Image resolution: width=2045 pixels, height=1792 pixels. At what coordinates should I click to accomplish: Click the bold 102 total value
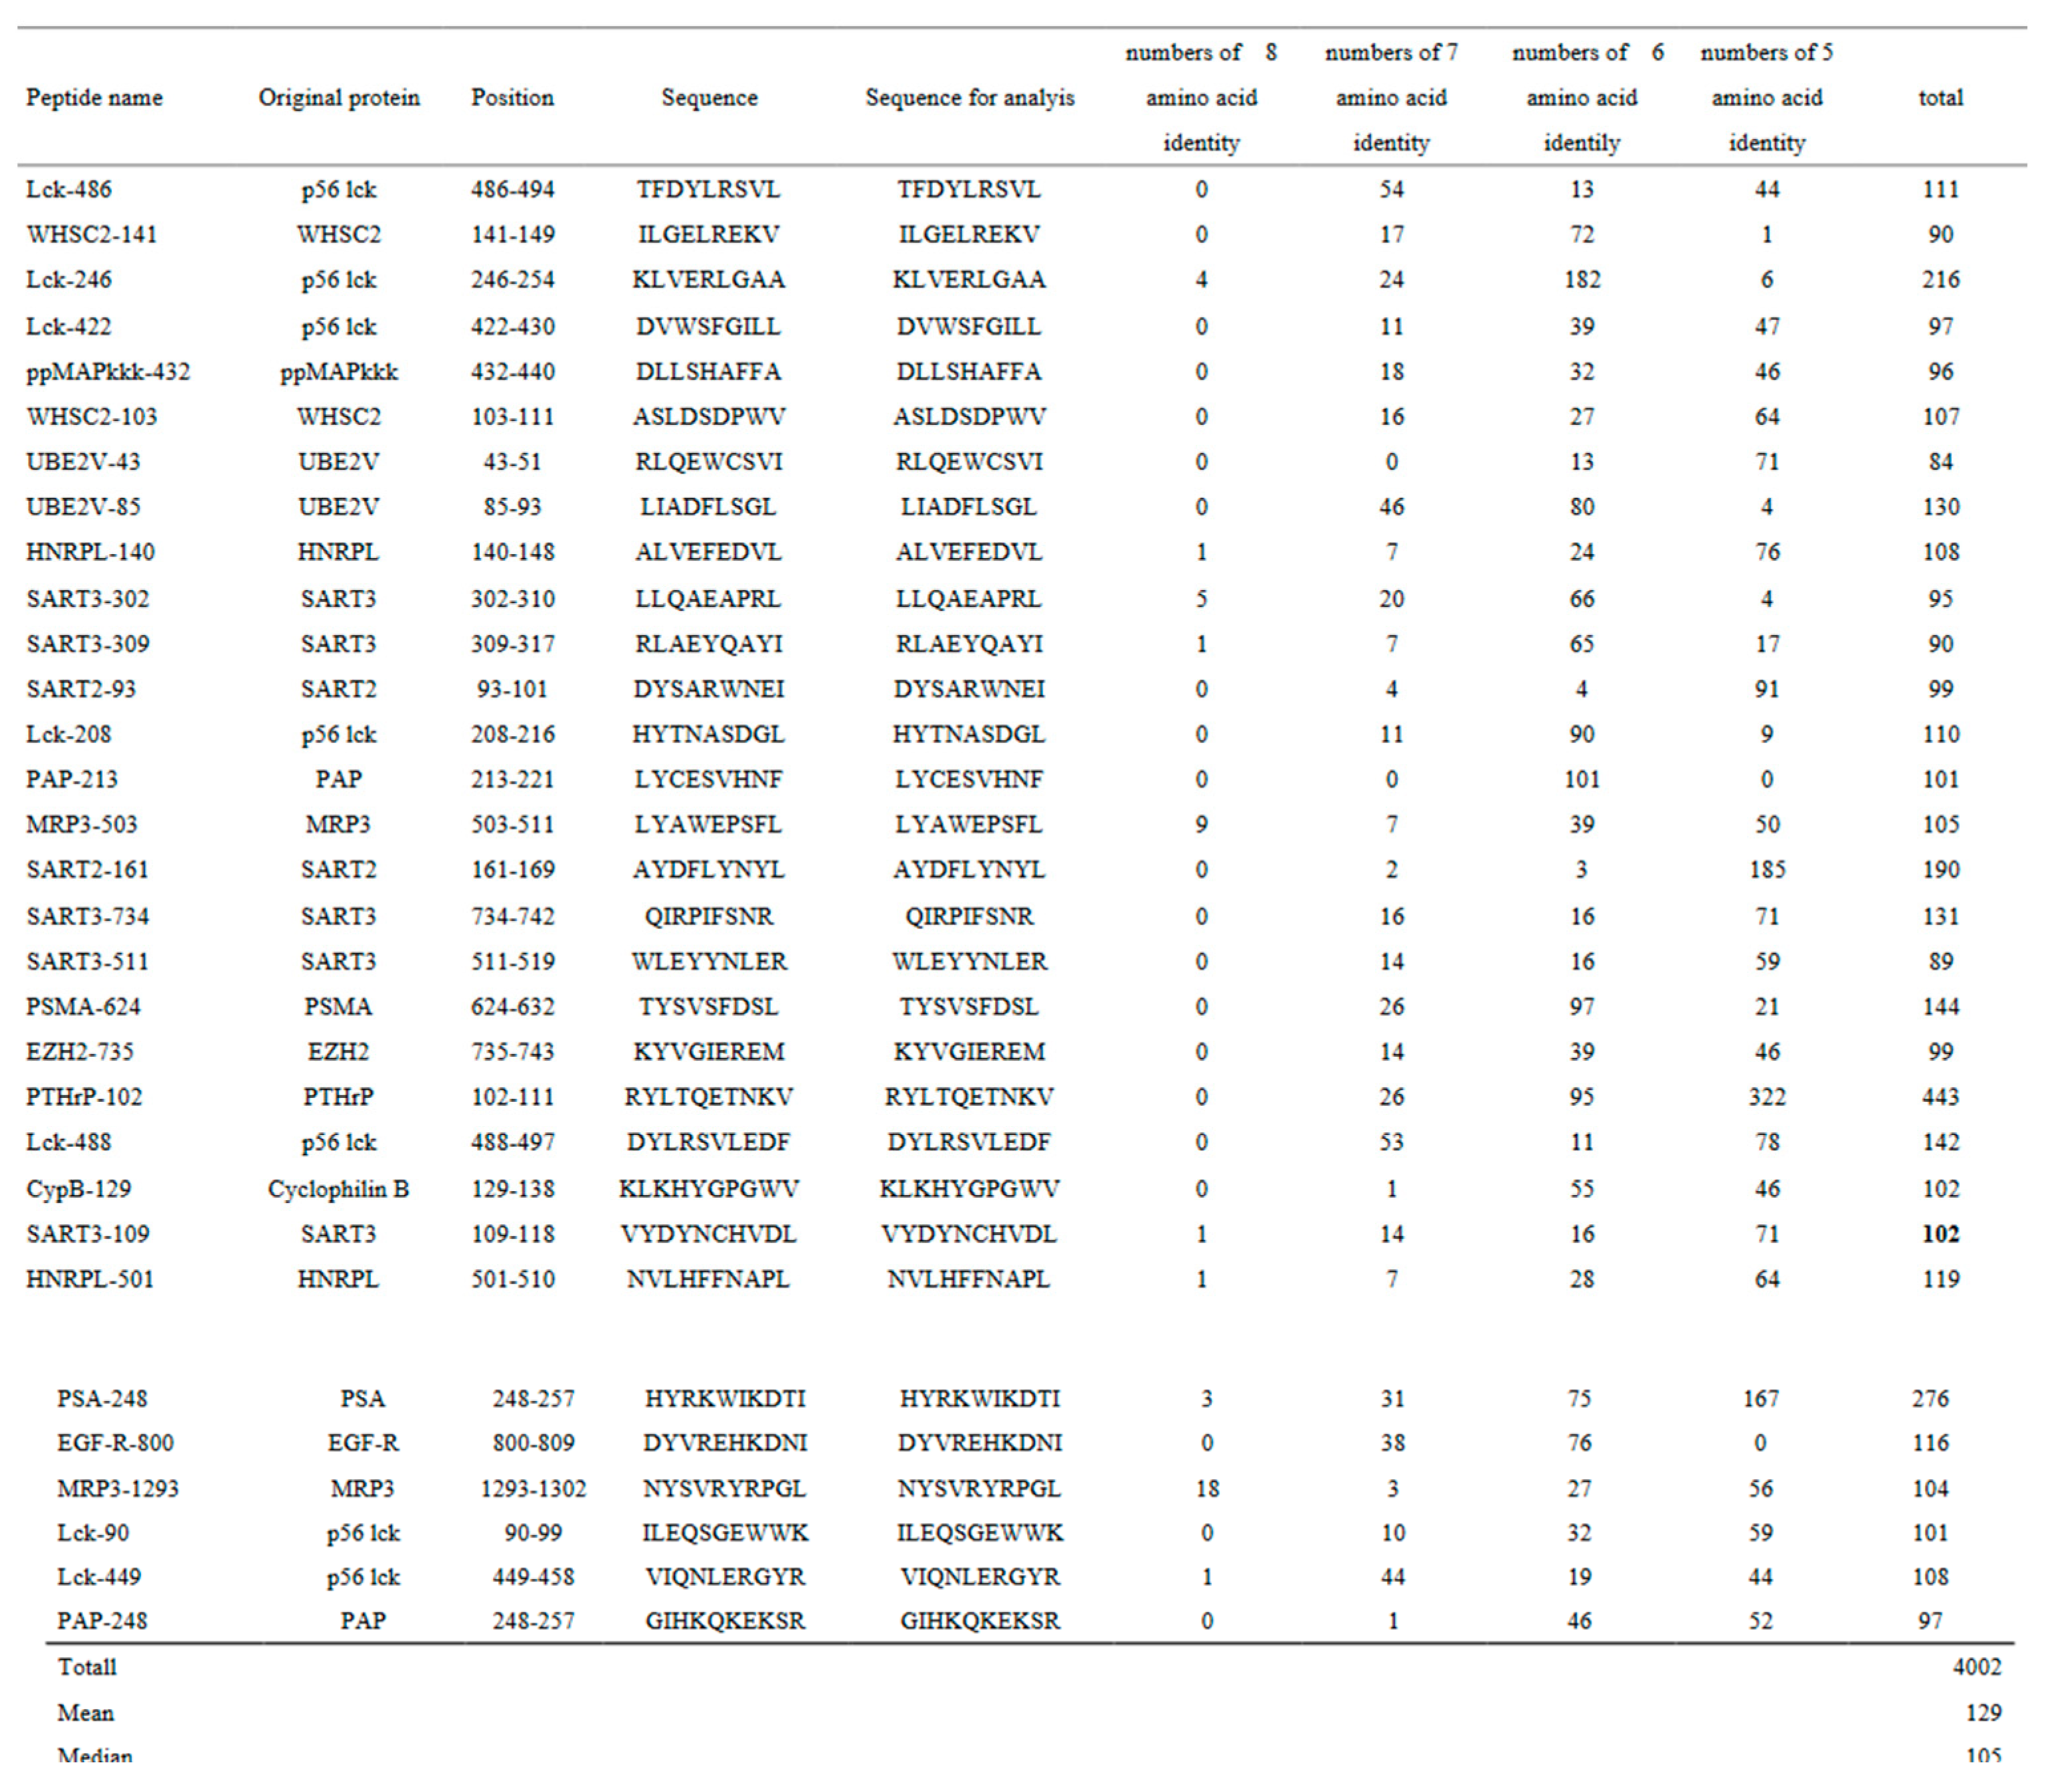pyautogui.click(x=1940, y=1234)
